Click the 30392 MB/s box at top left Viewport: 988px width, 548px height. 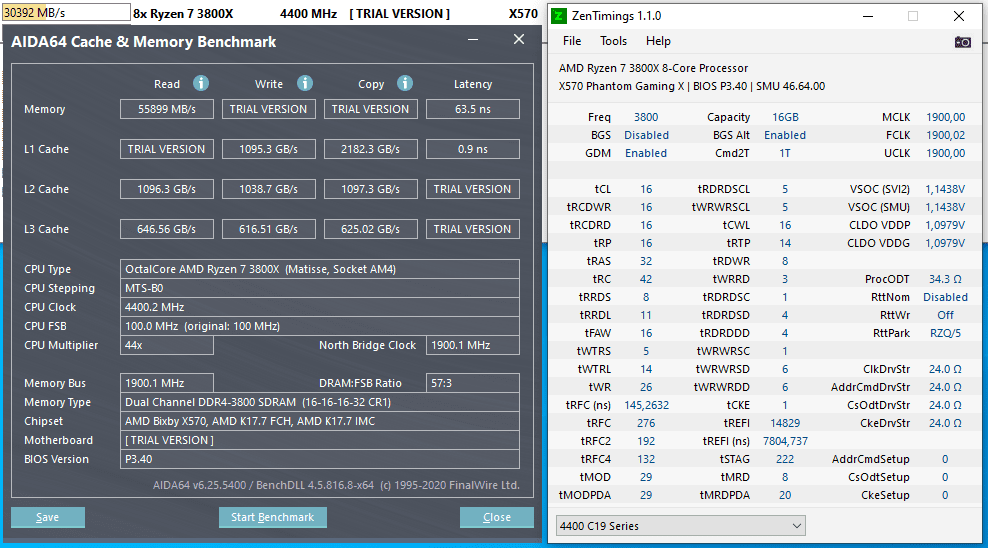point(66,12)
